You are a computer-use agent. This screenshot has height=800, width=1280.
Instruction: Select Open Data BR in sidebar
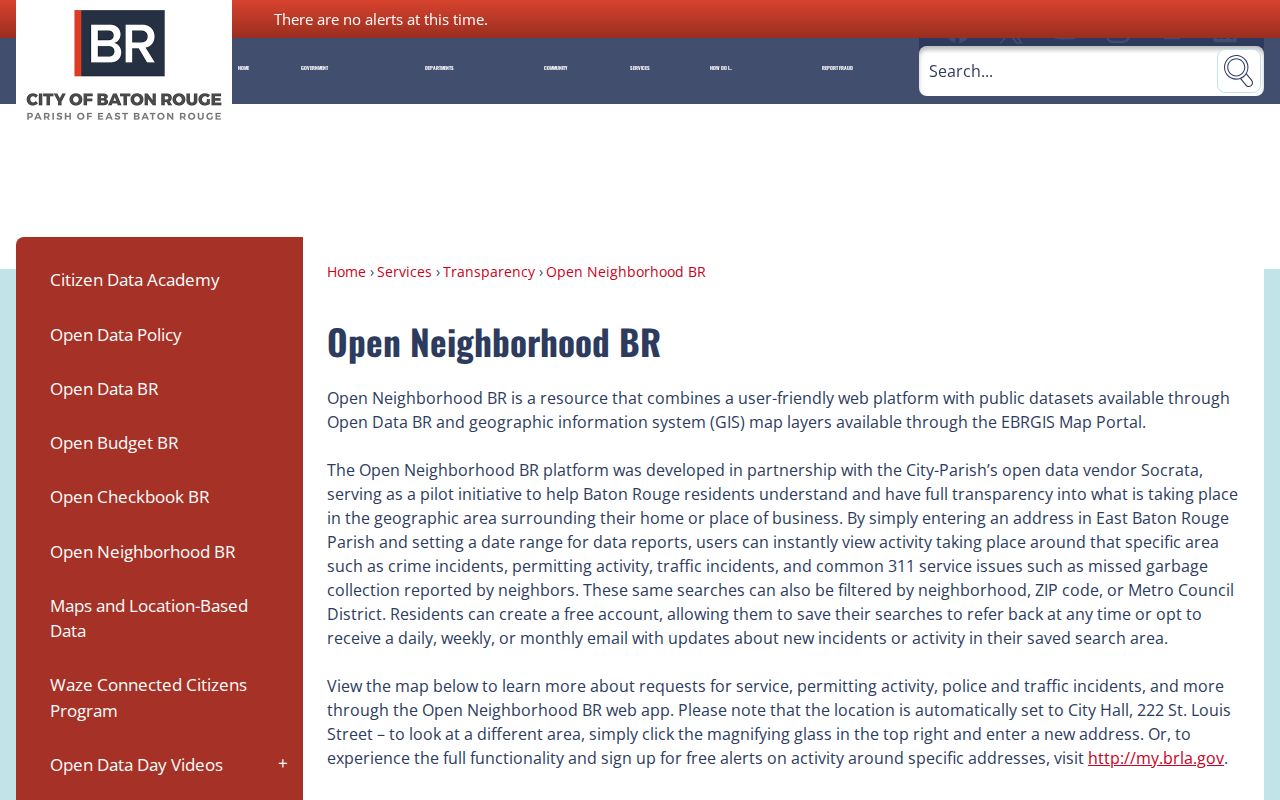tap(104, 389)
